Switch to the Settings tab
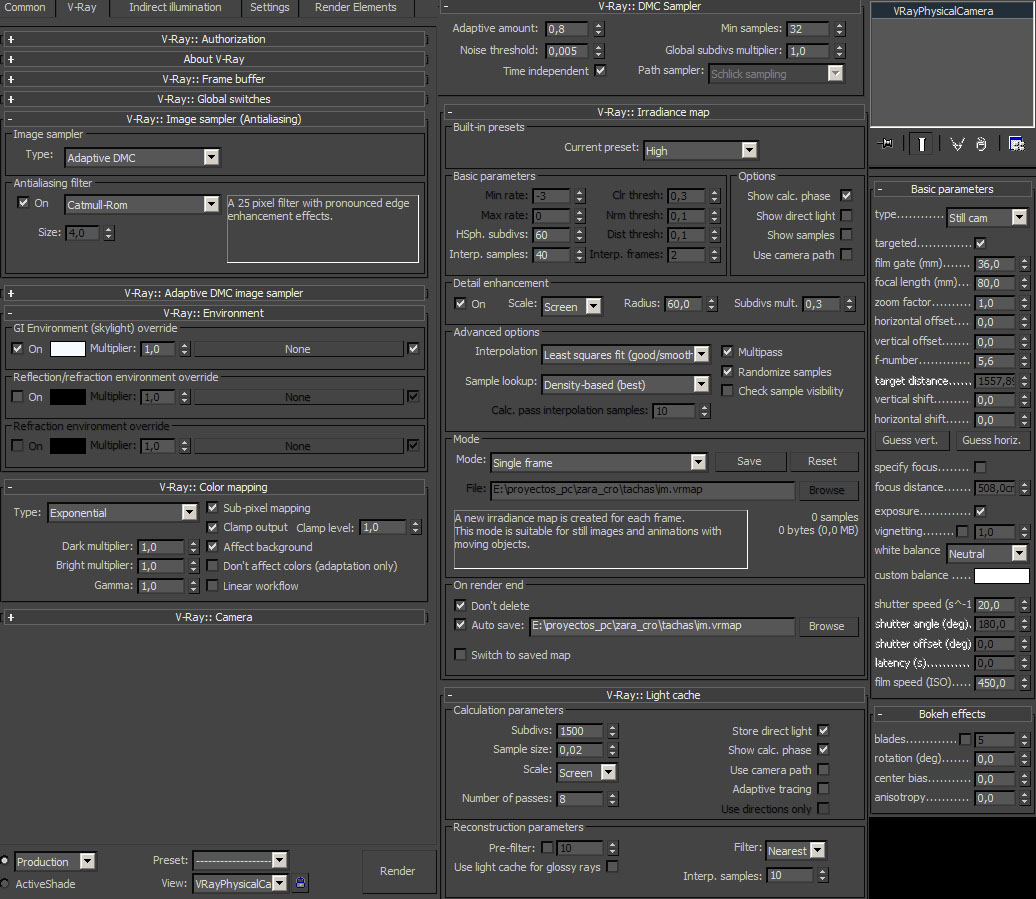Image resolution: width=1036 pixels, height=899 pixels. tap(270, 7)
